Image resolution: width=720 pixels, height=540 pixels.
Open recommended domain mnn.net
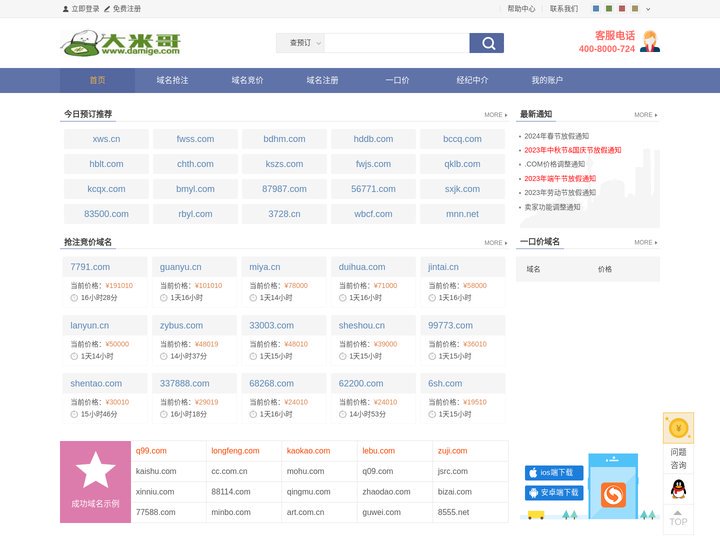pyautogui.click(x=462, y=214)
